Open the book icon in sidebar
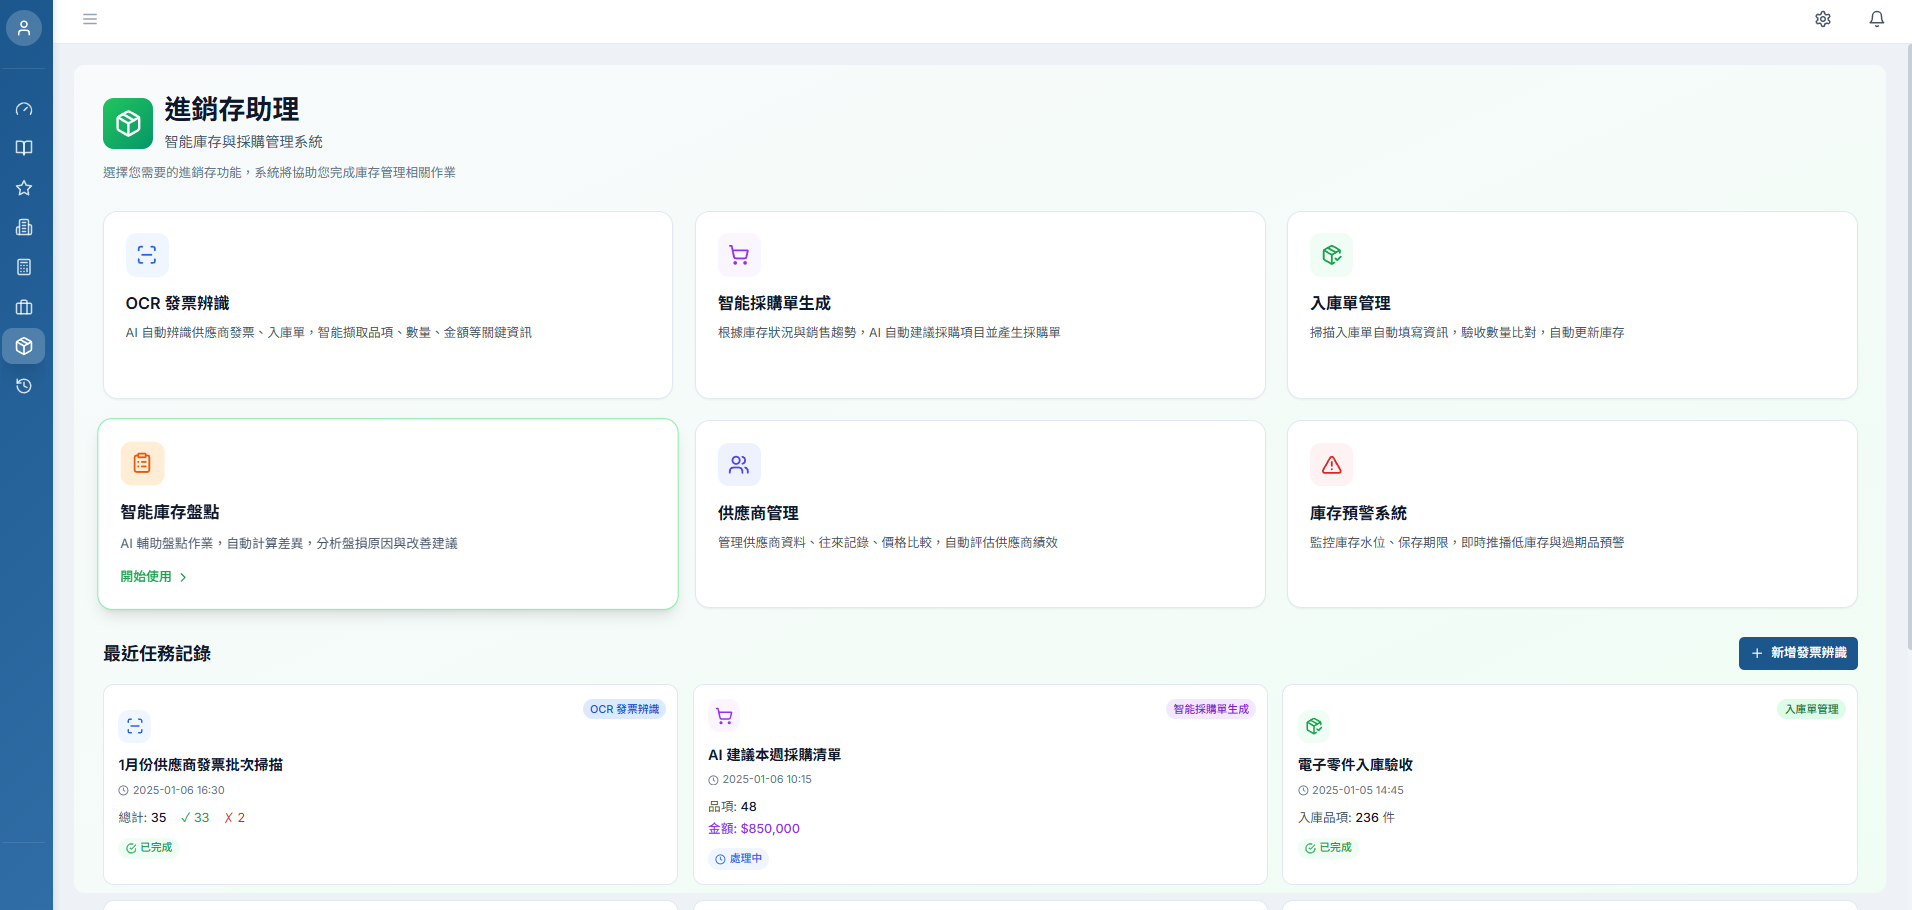 click(24, 148)
